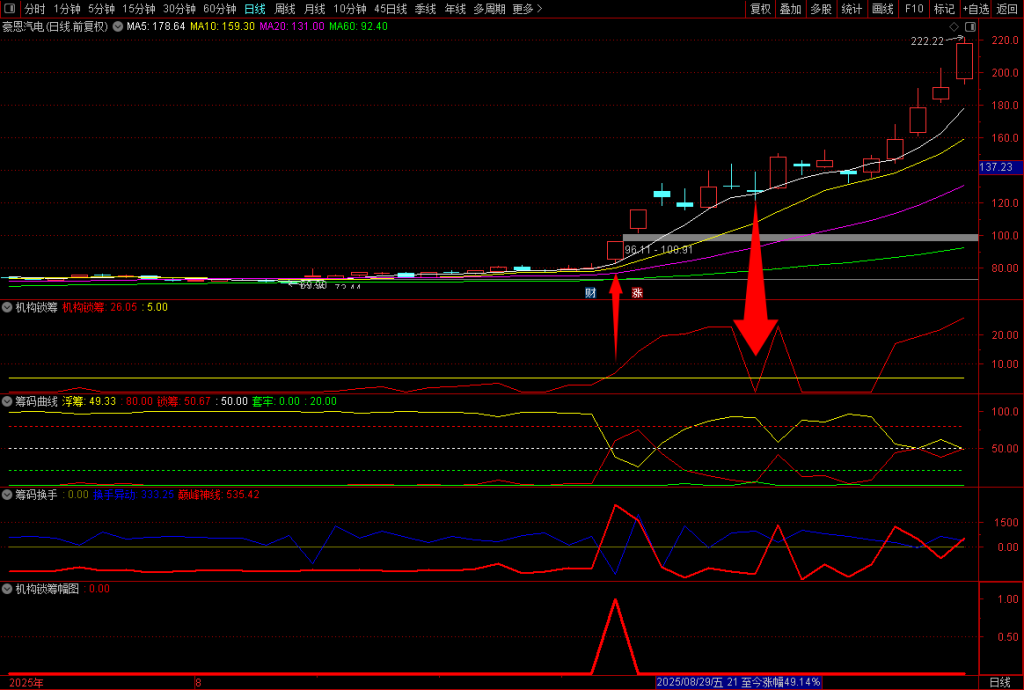
Task: Switch to the 周线 weekly period tab
Action: click(x=286, y=9)
